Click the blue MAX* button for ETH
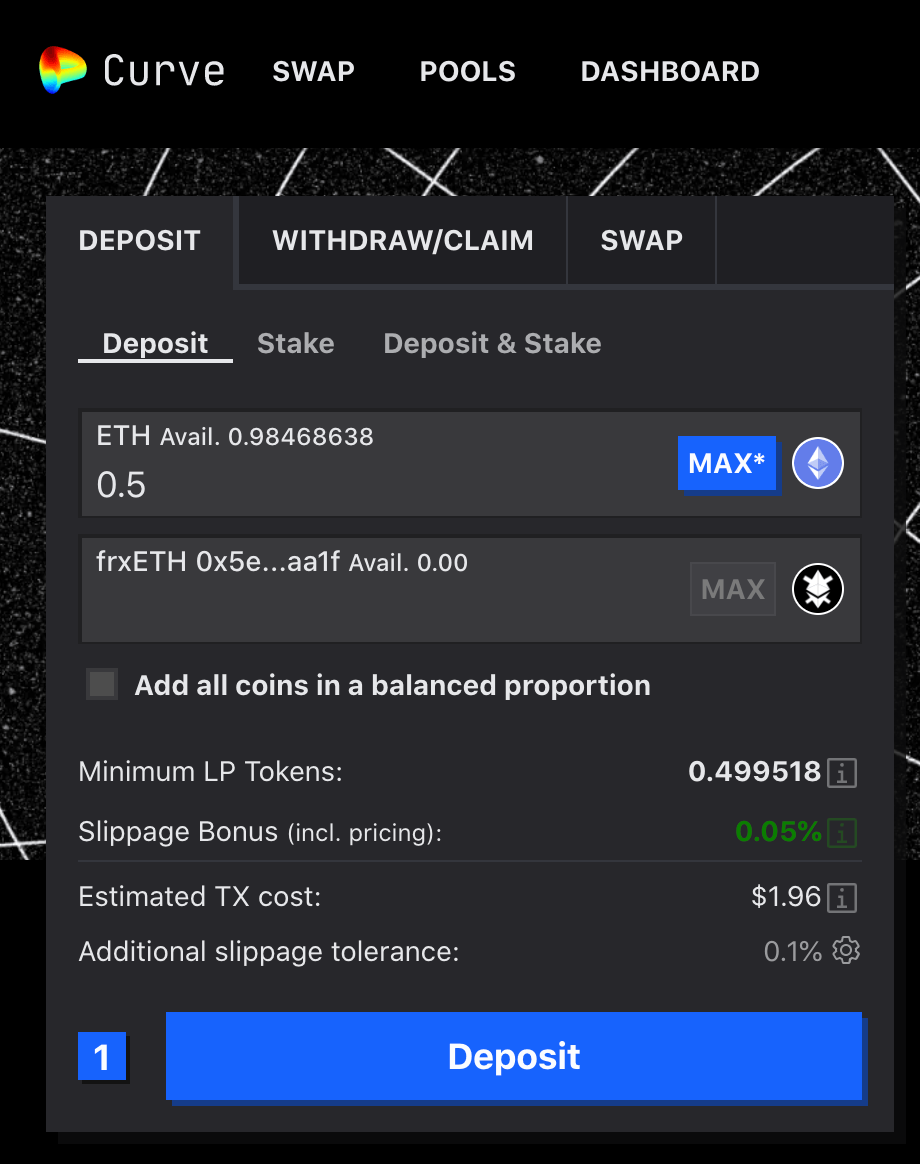The width and height of the screenshot is (920, 1164). (727, 463)
